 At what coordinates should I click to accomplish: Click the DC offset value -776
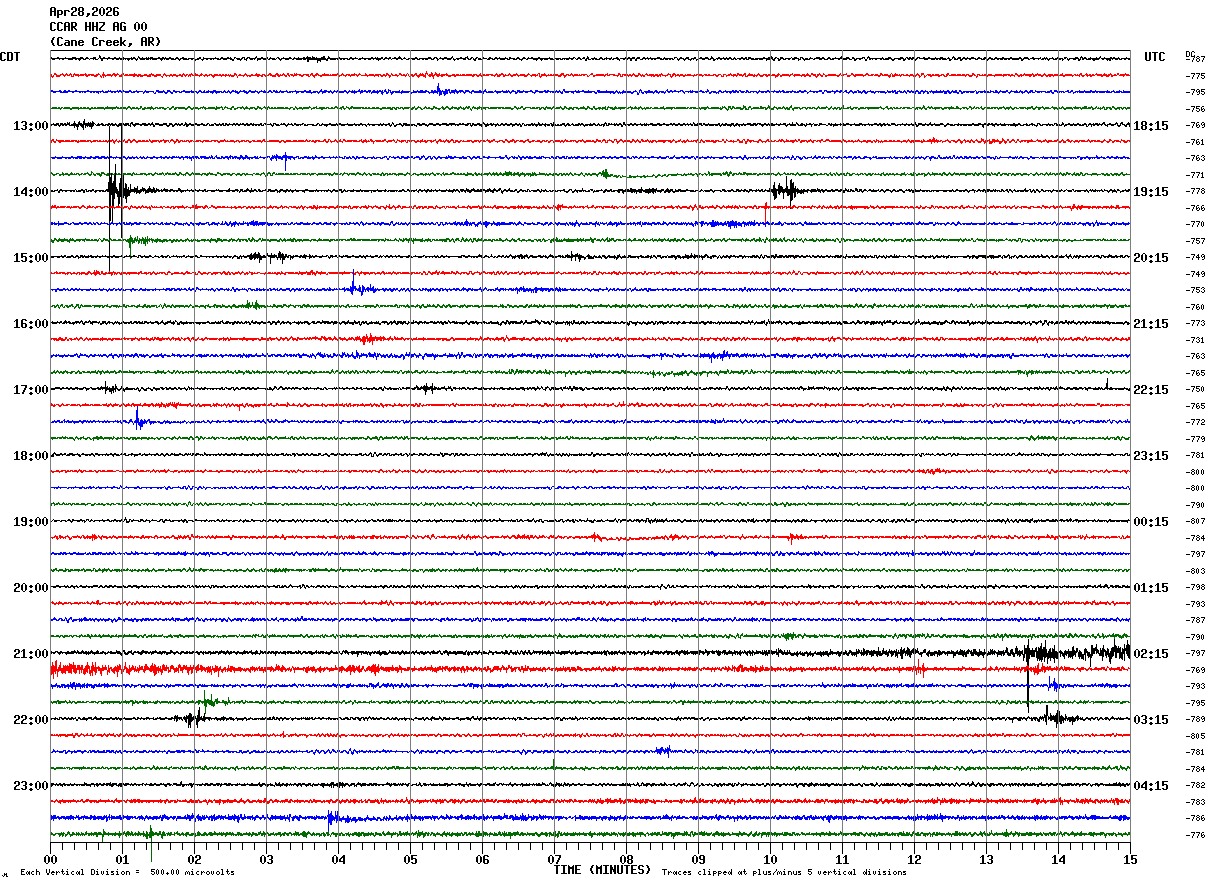point(1195,835)
